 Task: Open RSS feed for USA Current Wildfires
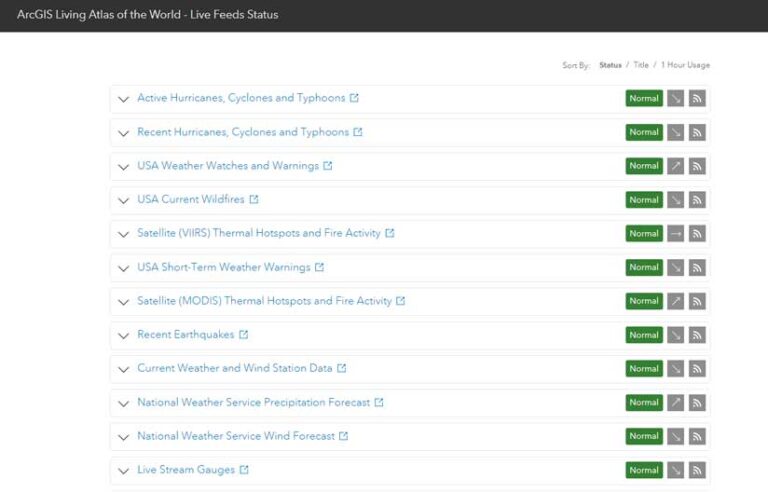coord(697,200)
